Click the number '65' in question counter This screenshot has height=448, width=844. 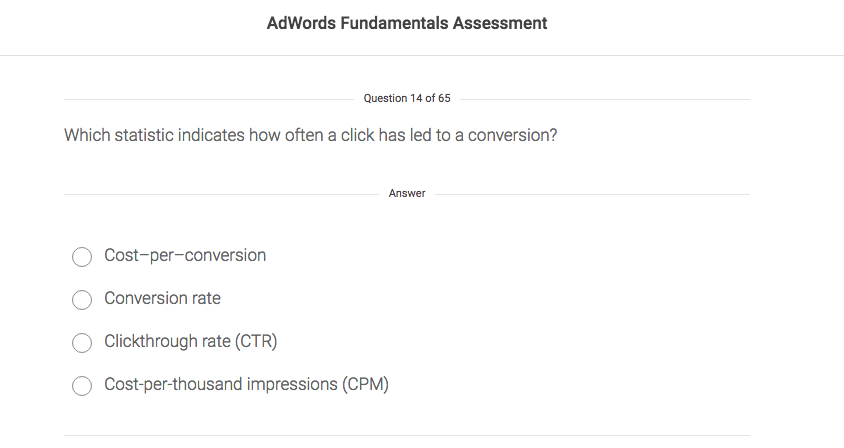(x=444, y=98)
